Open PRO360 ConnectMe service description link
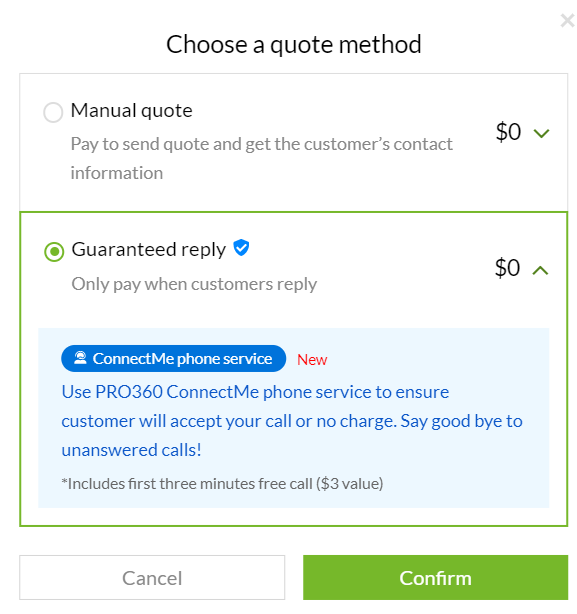The width and height of the screenshot is (577, 614). (292, 421)
